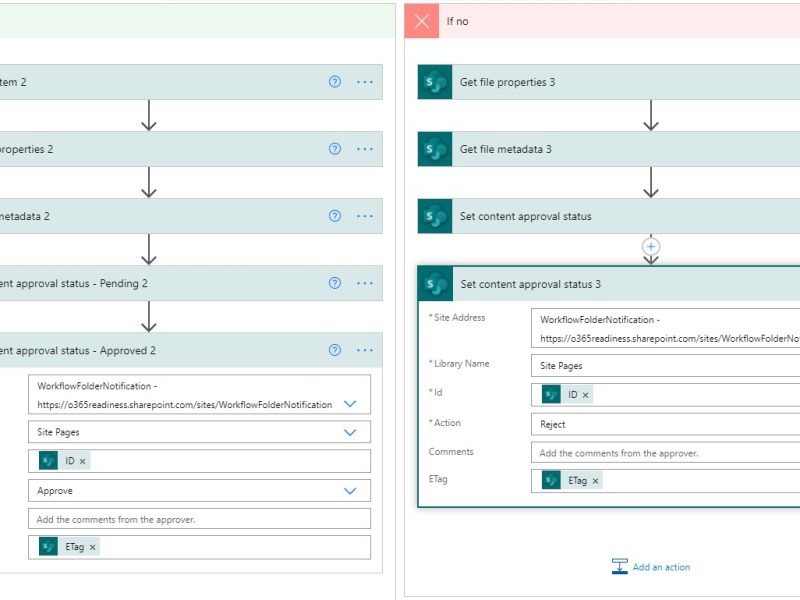Click the Add an action link
The image size is (800, 600).
tap(660, 567)
